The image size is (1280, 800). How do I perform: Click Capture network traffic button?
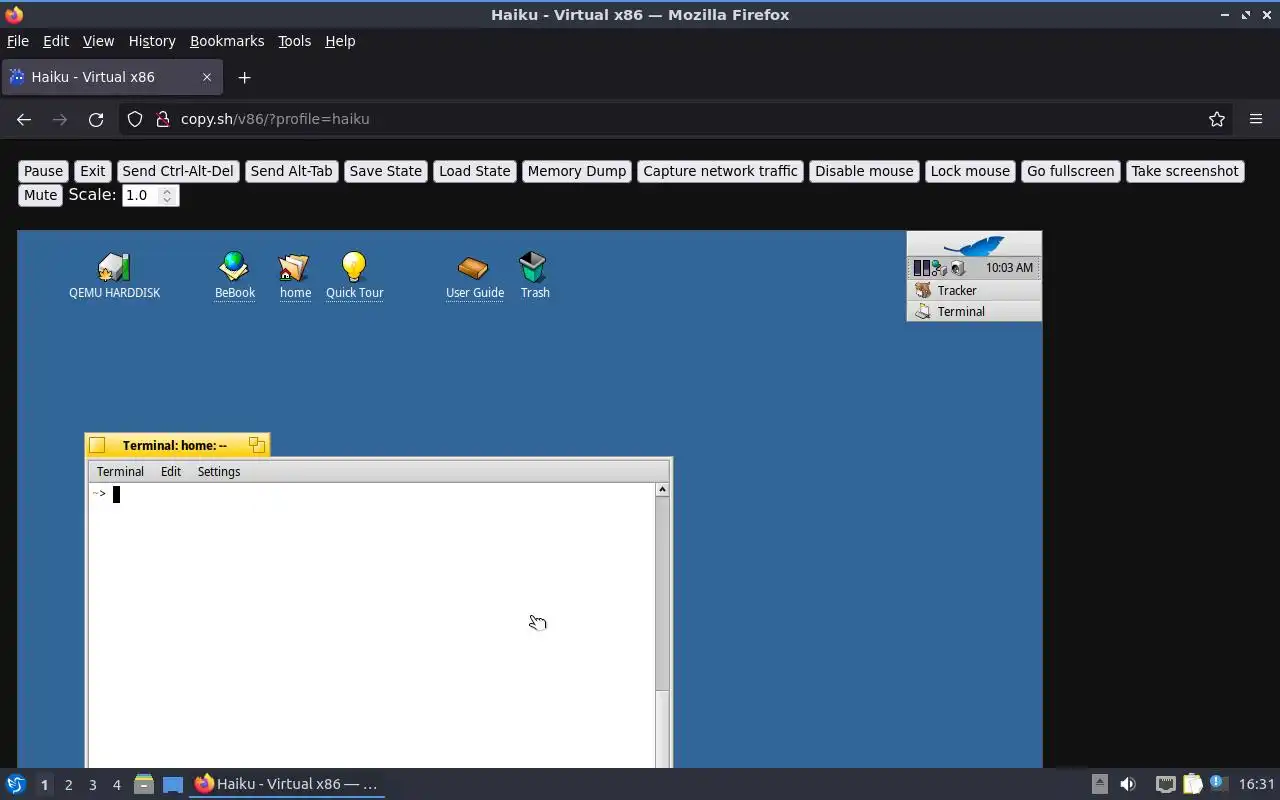720,171
